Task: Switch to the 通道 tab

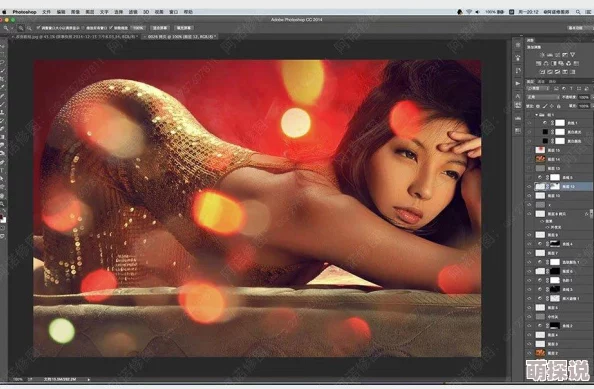Action: coord(541,81)
